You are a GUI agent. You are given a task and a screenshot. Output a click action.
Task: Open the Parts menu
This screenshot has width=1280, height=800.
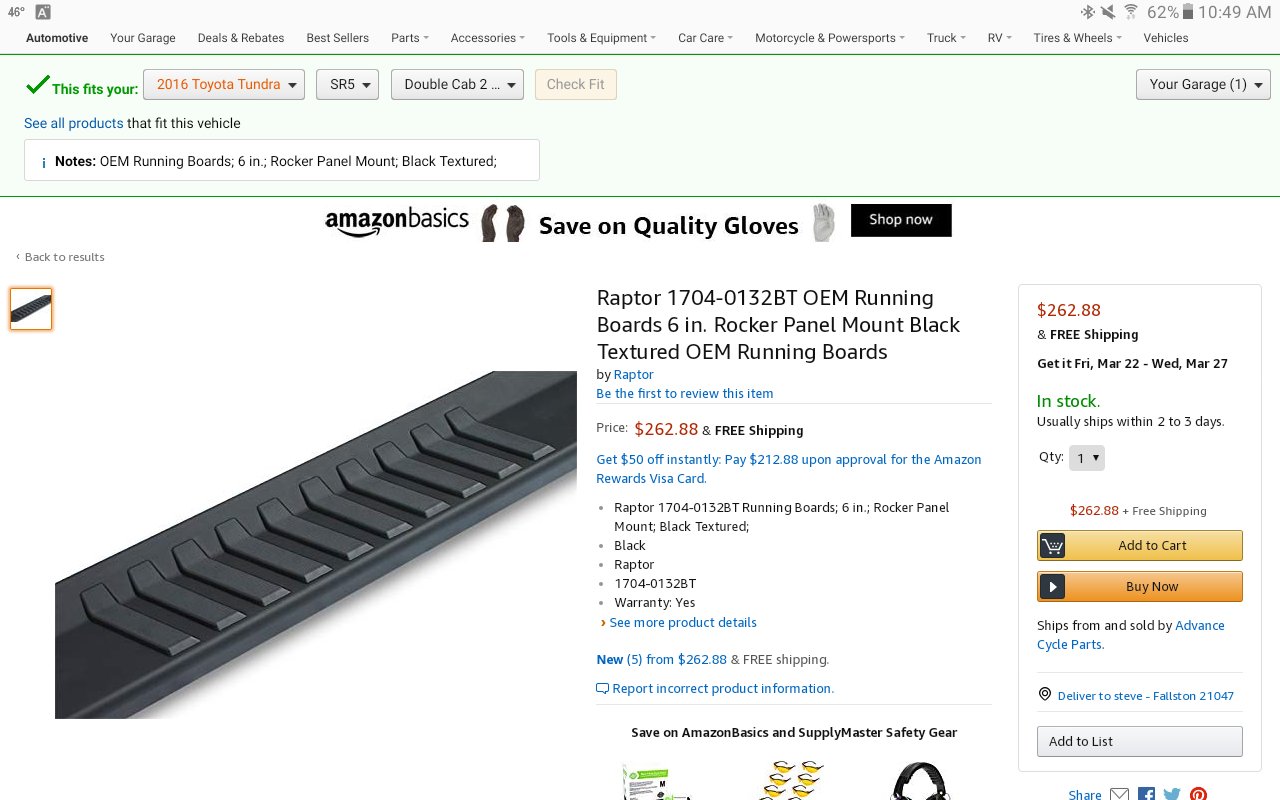tap(410, 38)
